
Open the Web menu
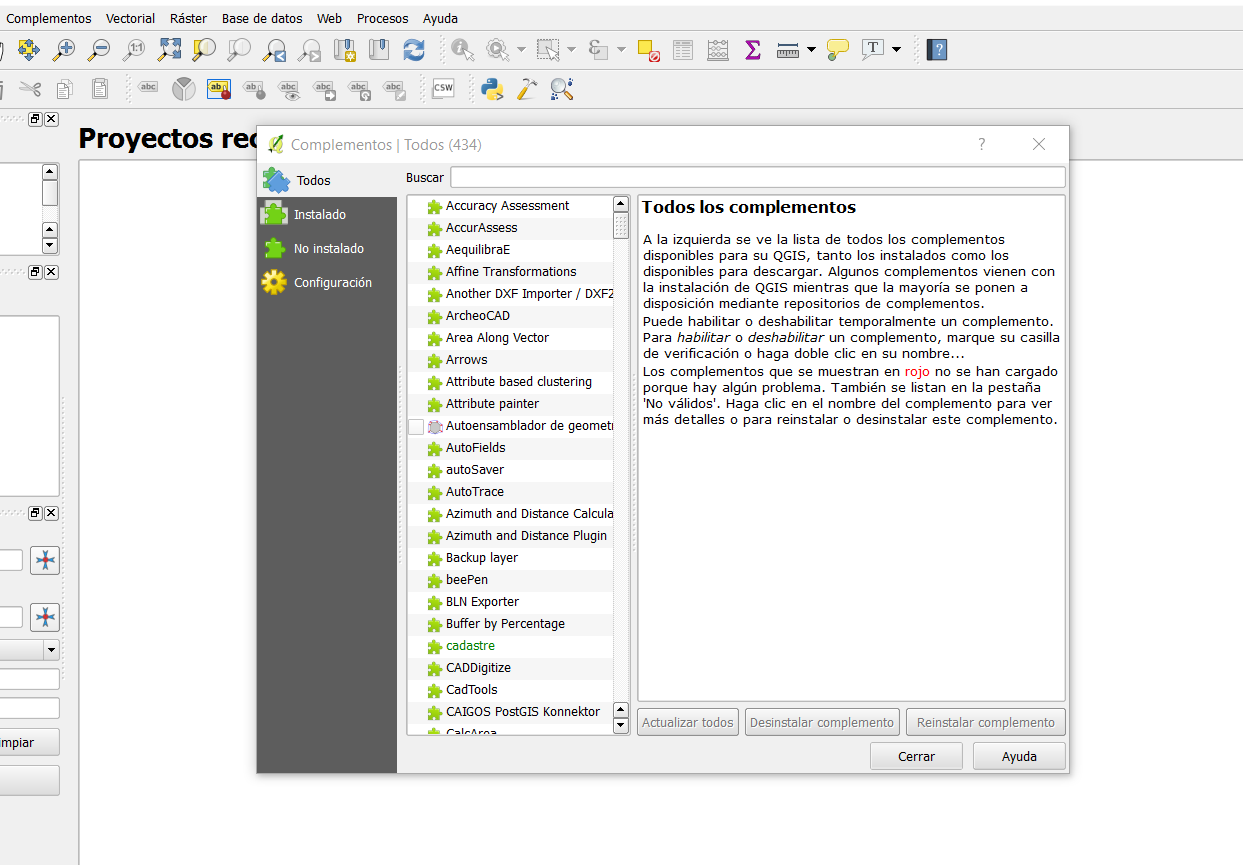(330, 18)
